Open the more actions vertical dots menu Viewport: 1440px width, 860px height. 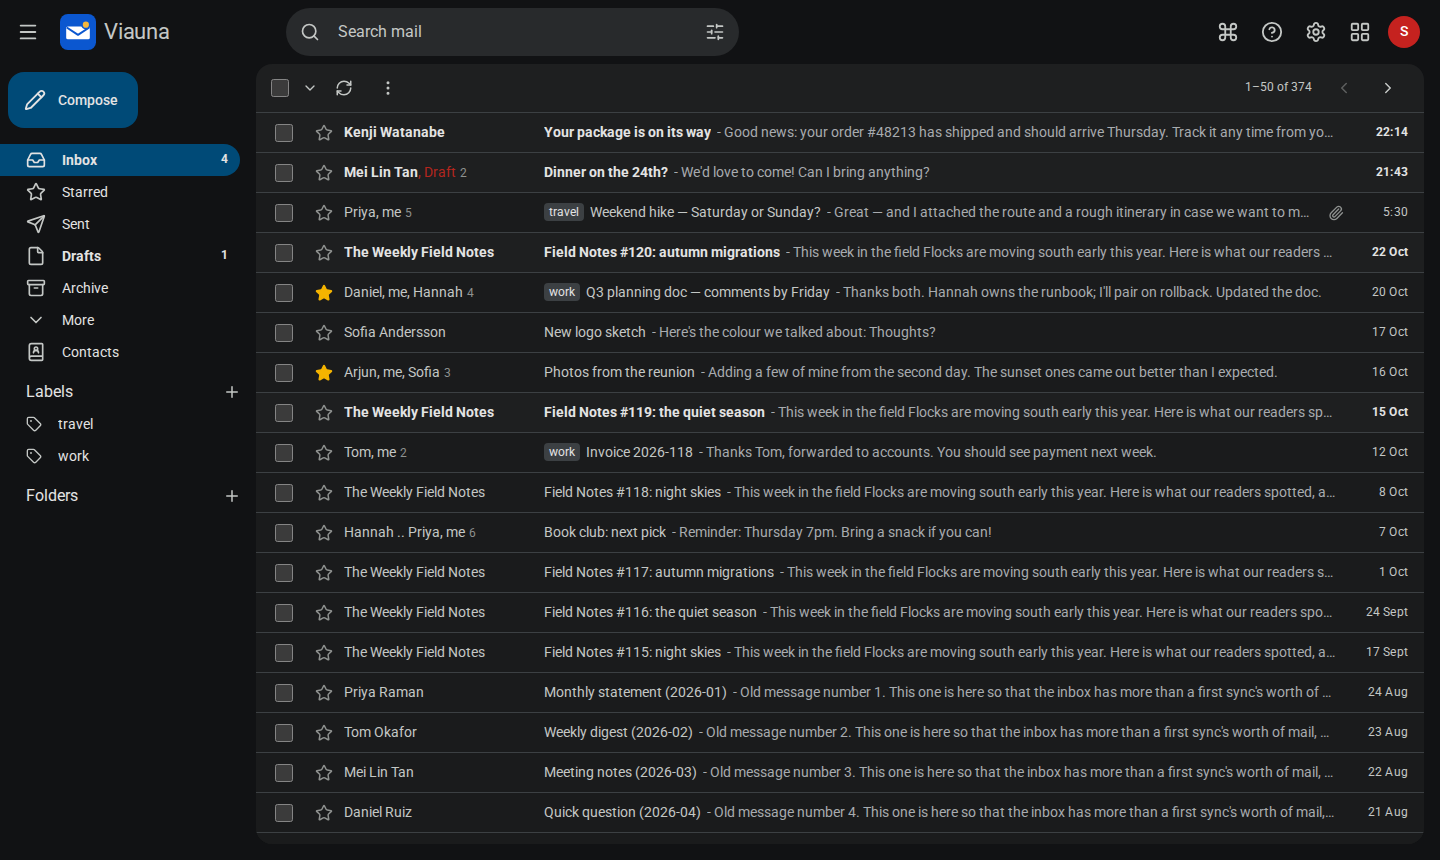point(388,88)
